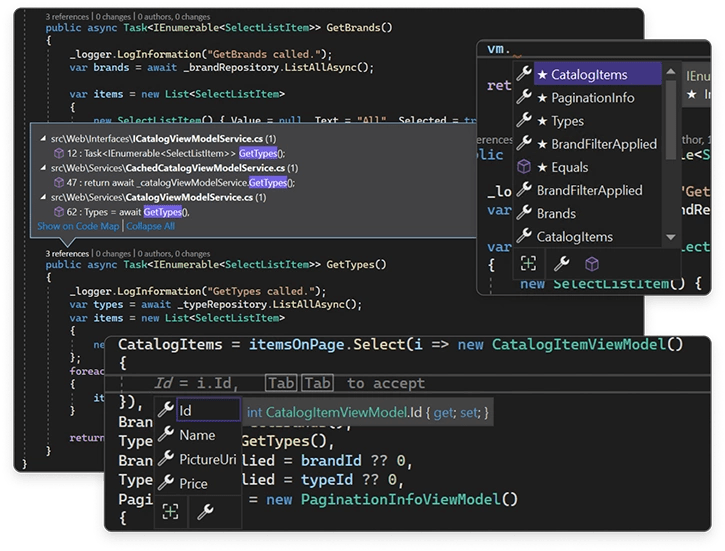Click cube icon on line 47 reference
725x551 pixels.
[x=59, y=183]
